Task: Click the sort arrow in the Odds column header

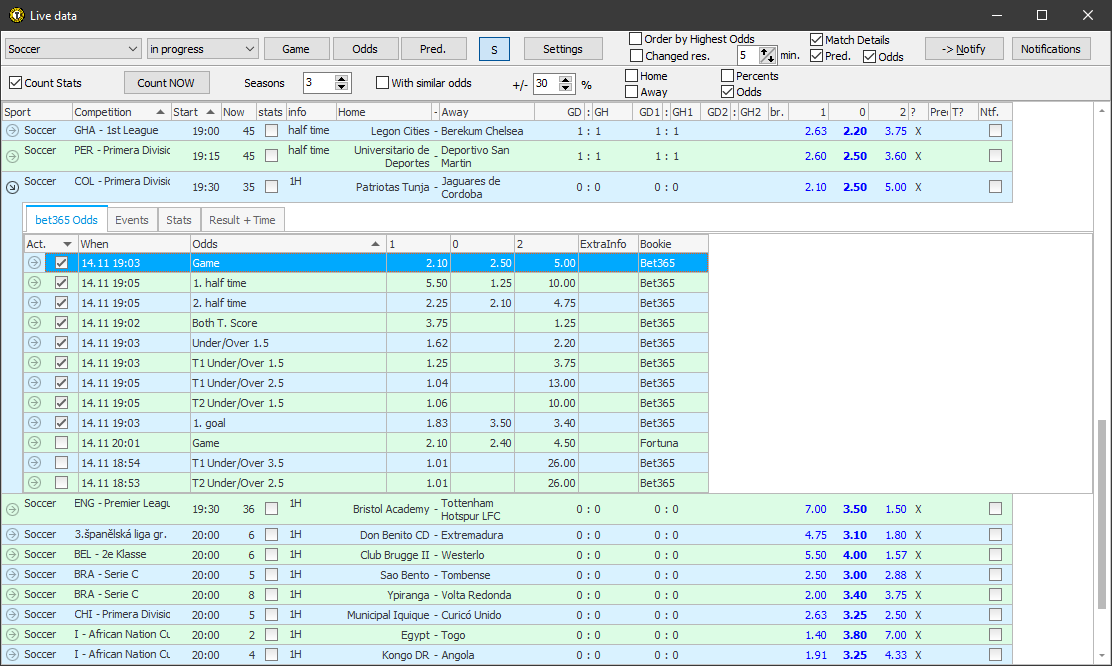Action: click(375, 243)
